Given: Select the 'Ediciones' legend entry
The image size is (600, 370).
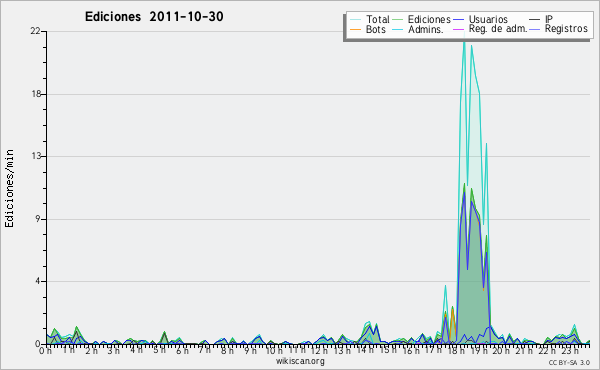Looking at the screenshot, I should [429, 19].
